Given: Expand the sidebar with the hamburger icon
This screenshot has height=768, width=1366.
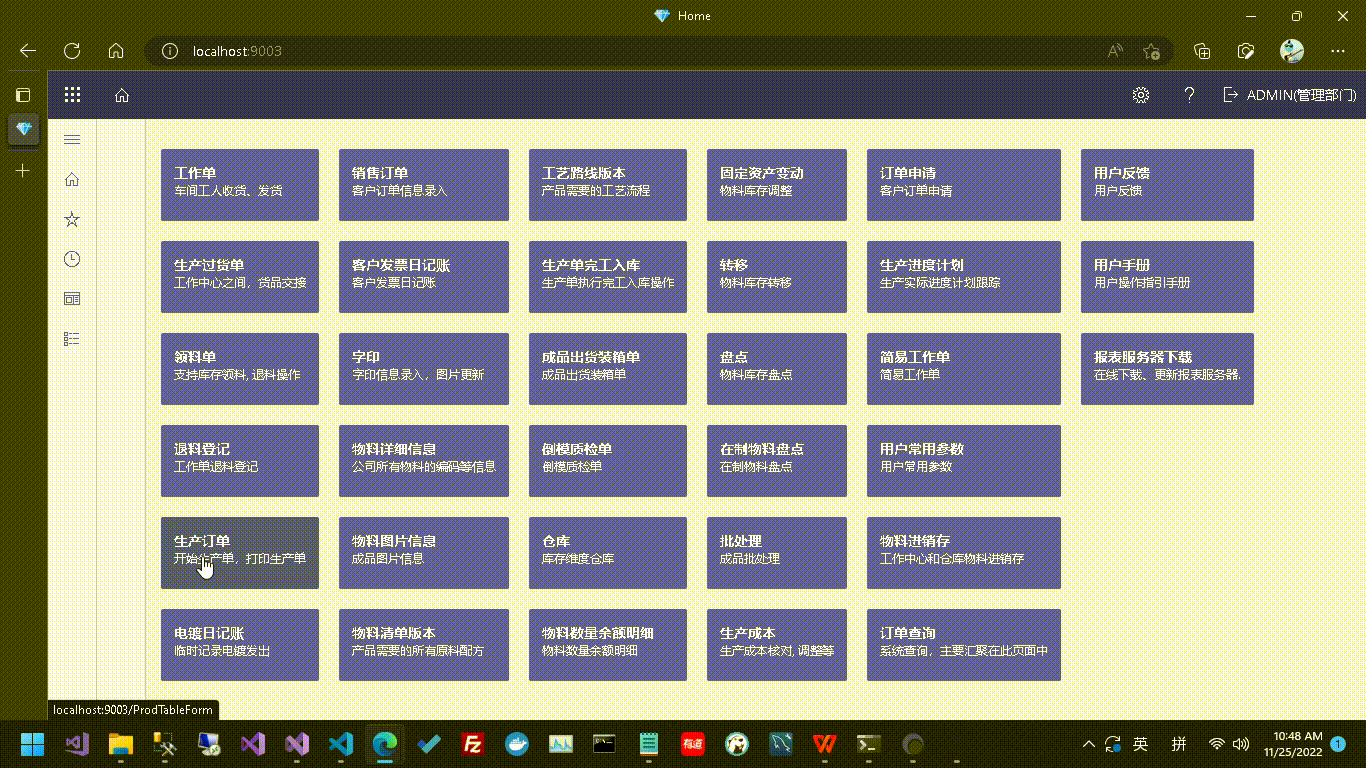Looking at the screenshot, I should [x=71, y=139].
